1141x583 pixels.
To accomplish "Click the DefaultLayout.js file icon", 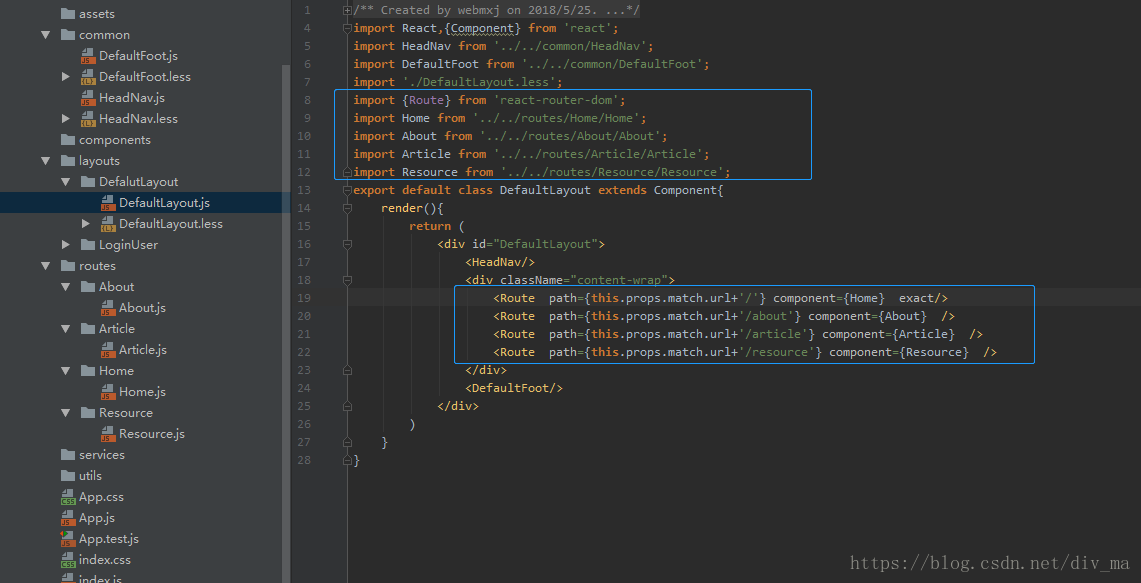I will point(108,203).
